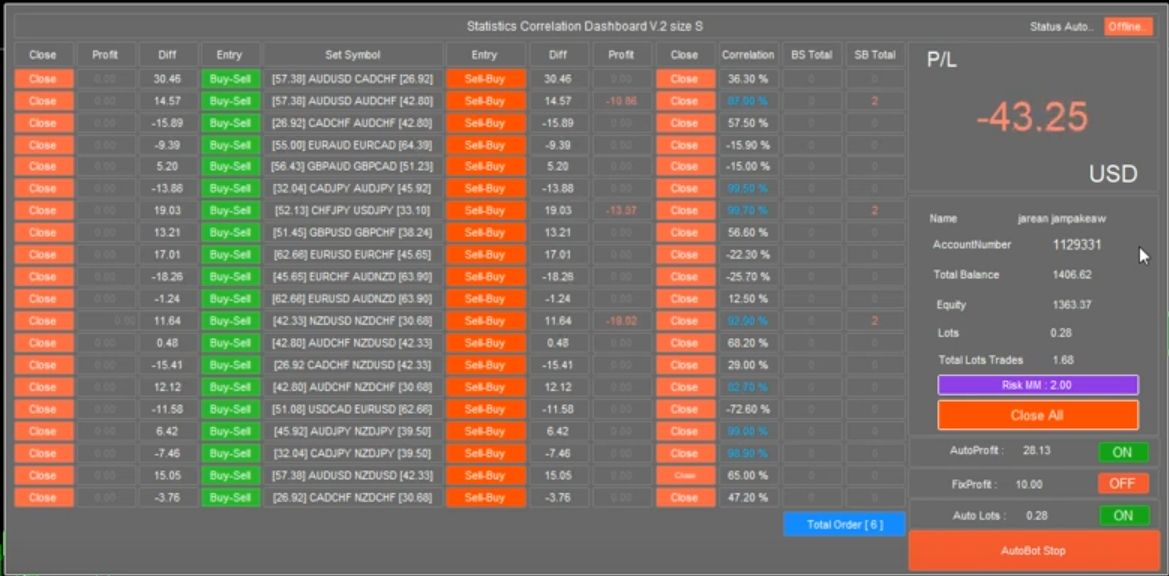Click Buy-Sell for AUDUSD NZDUSD row
Viewport: 1169px width, 576px height.
pos(230,475)
